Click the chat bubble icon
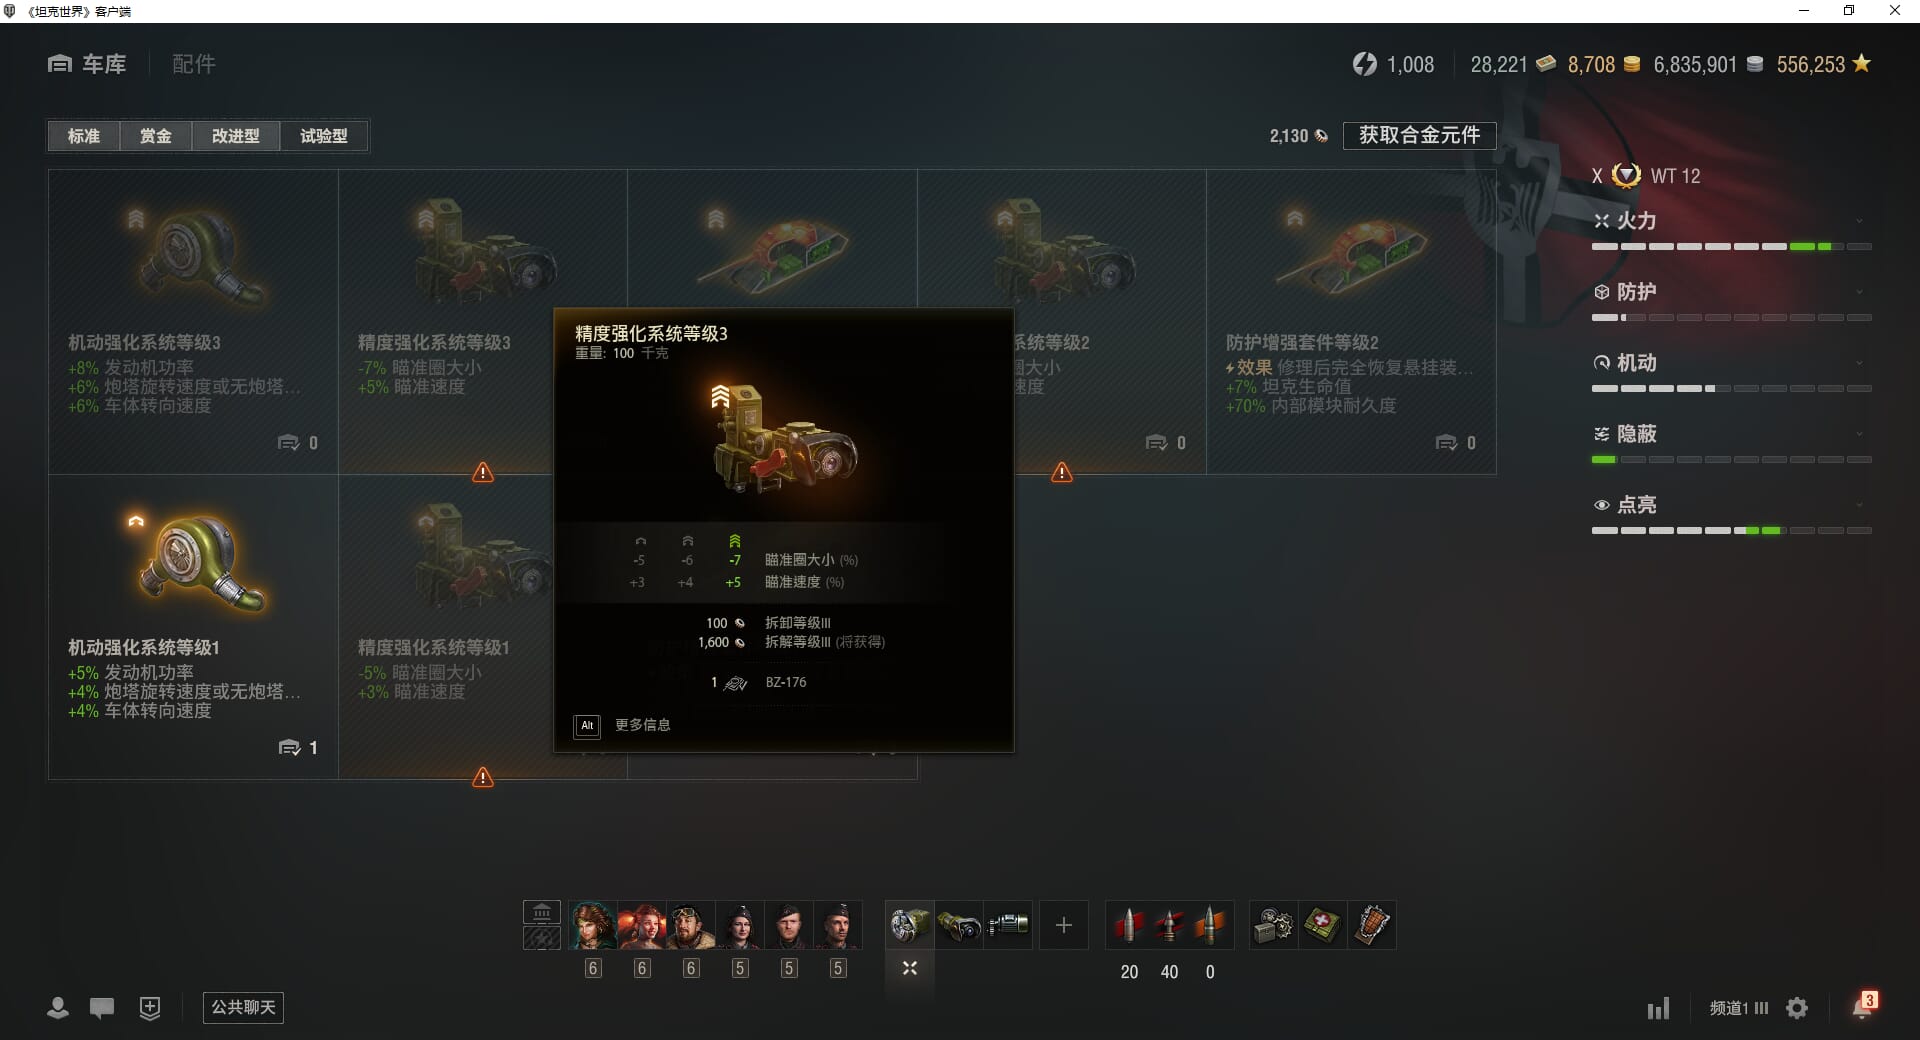This screenshot has width=1920, height=1040. pos(102,1008)
